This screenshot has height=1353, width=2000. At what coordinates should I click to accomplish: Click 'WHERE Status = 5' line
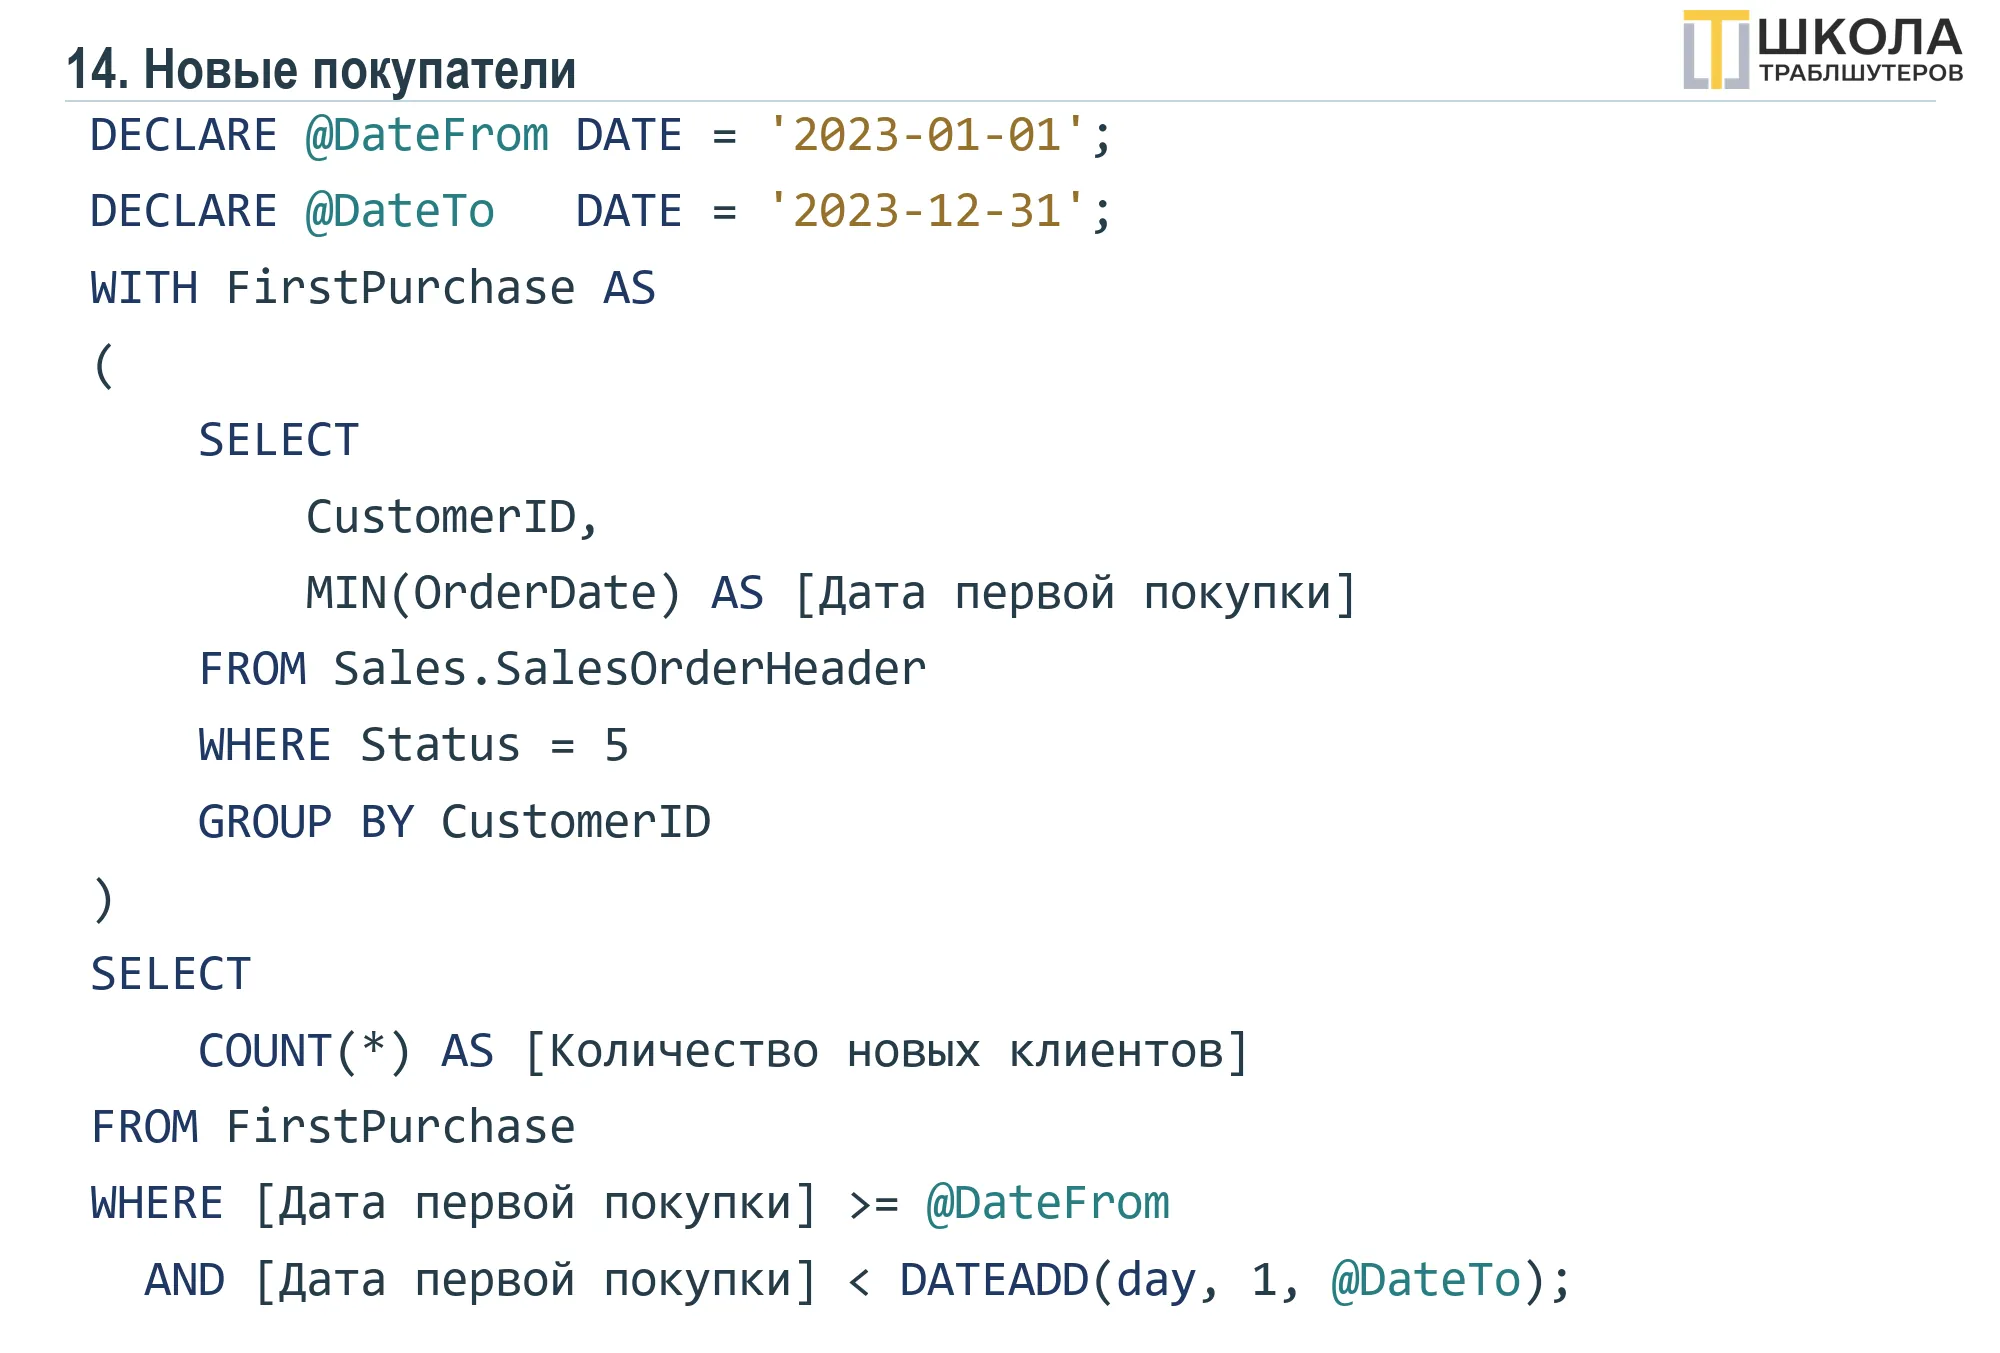[x=414, y=745]
